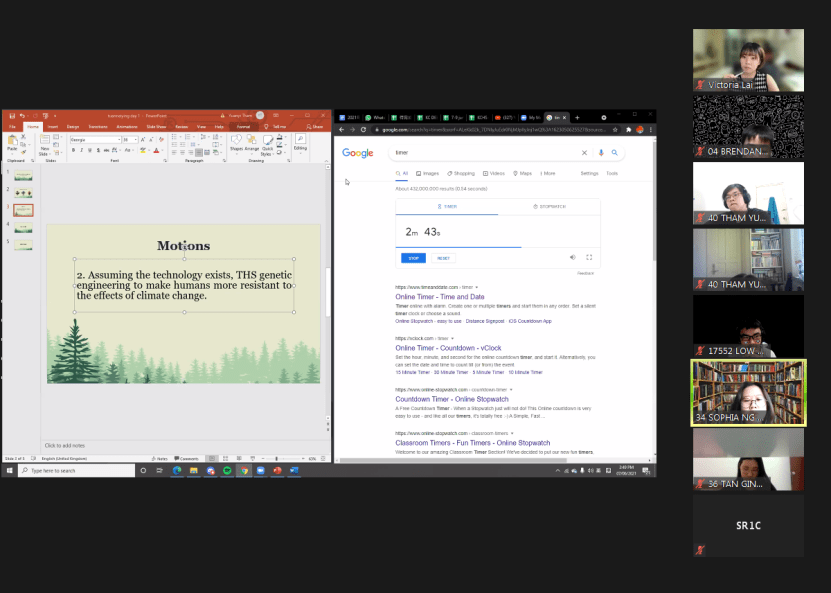Click the Google search magnifier button
Image resolution: width=831 pixels, height=593 pixels.
tap(614, 153)
